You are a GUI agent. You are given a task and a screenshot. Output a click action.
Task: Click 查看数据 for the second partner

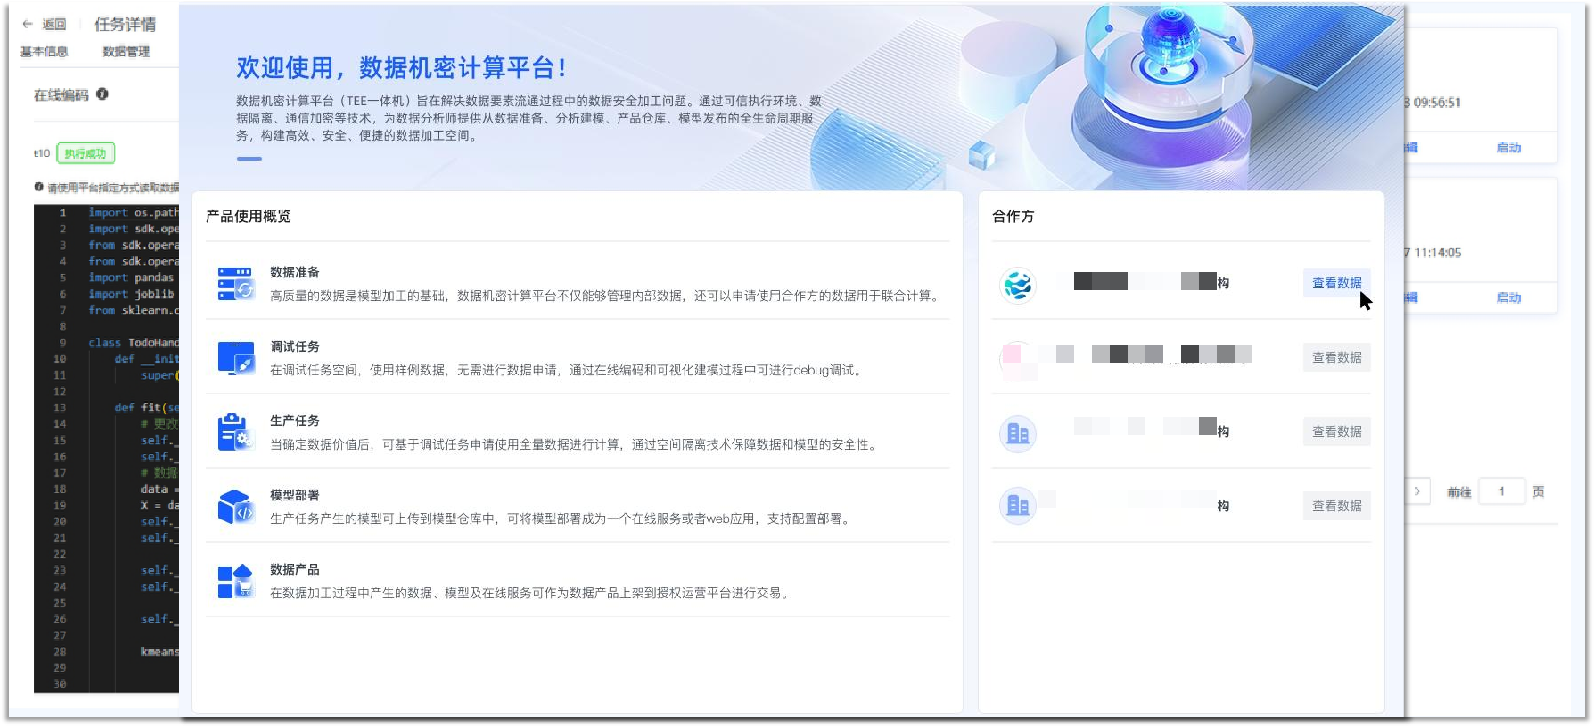pos(1336,358)
